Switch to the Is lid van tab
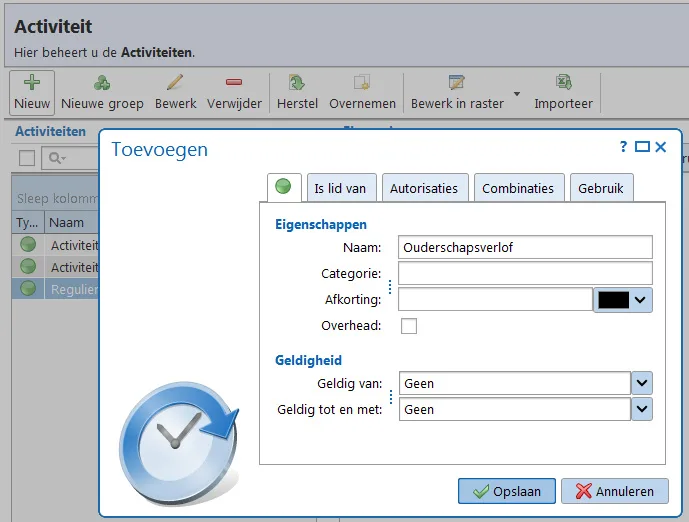 (341, 188)
